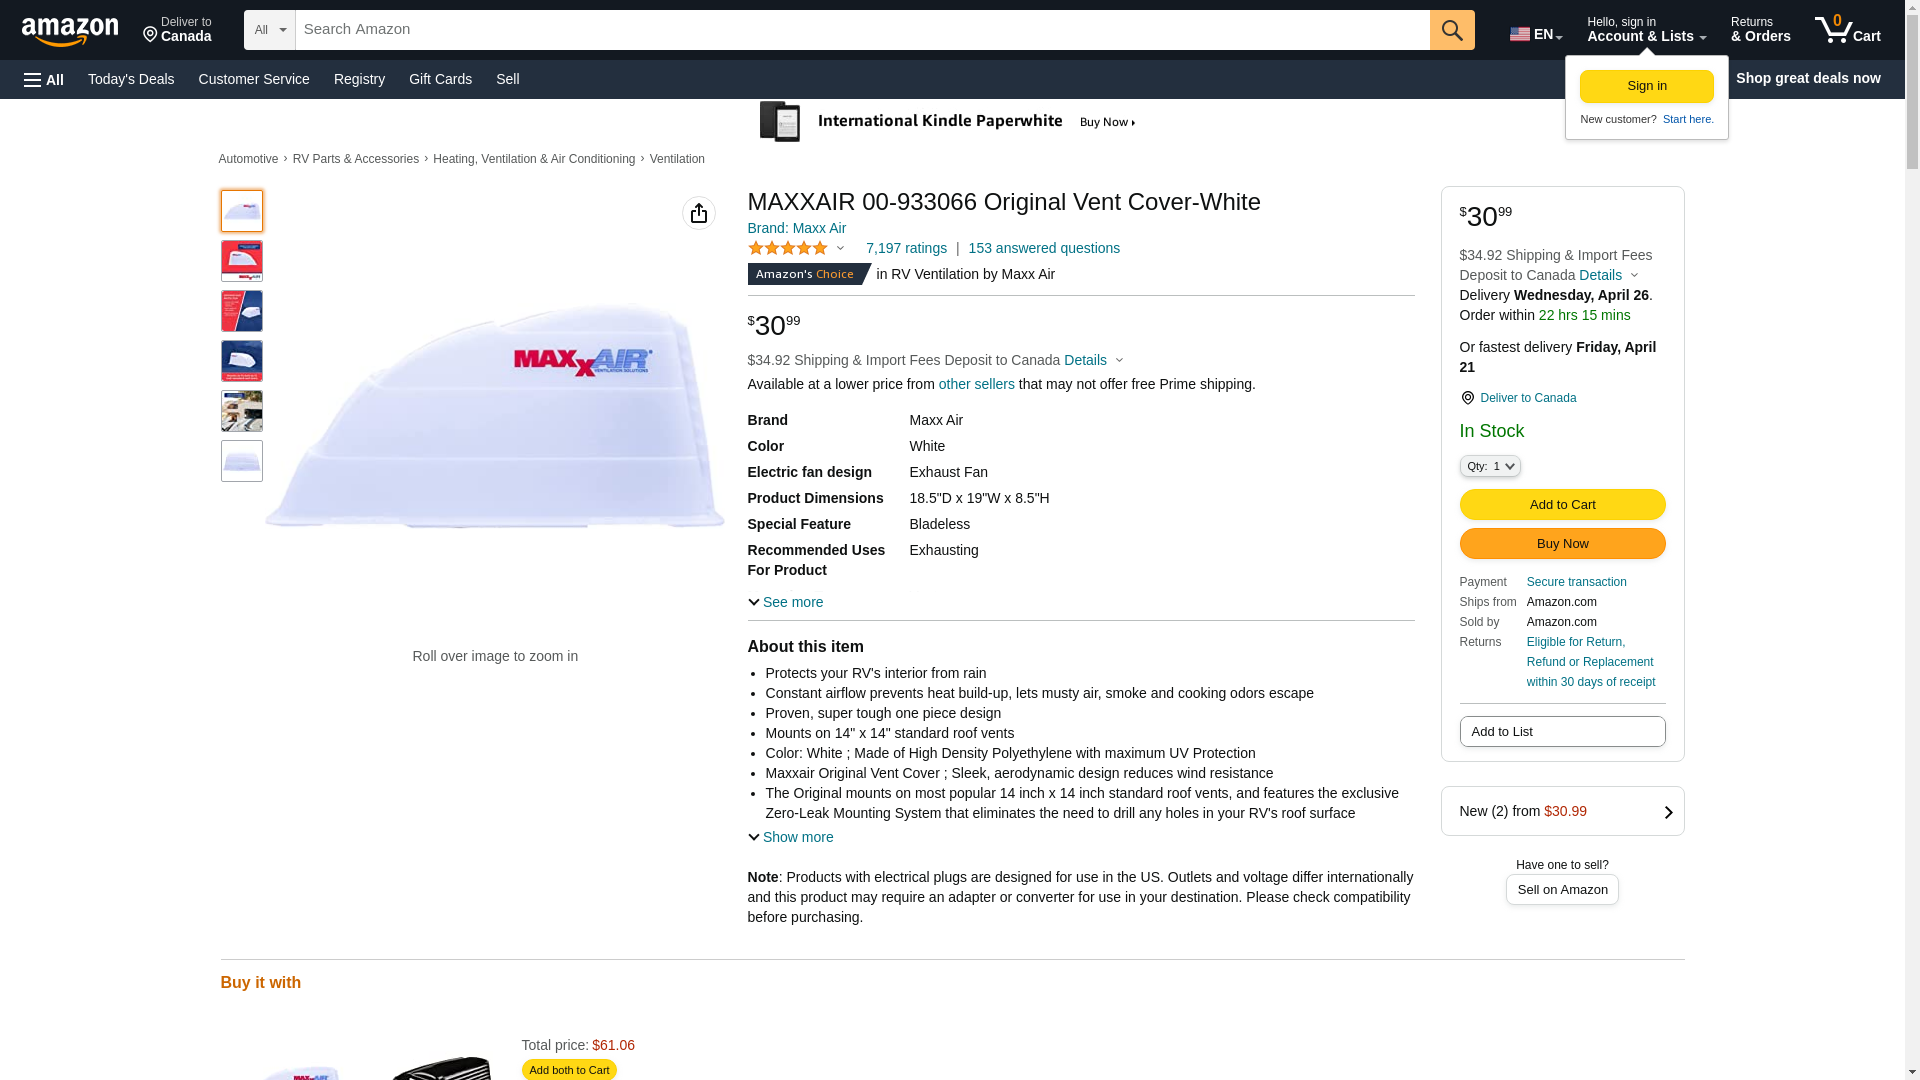The image size is (1920, 1080).
Task: Open the shopping cart icon
Action: [1847, 30]
